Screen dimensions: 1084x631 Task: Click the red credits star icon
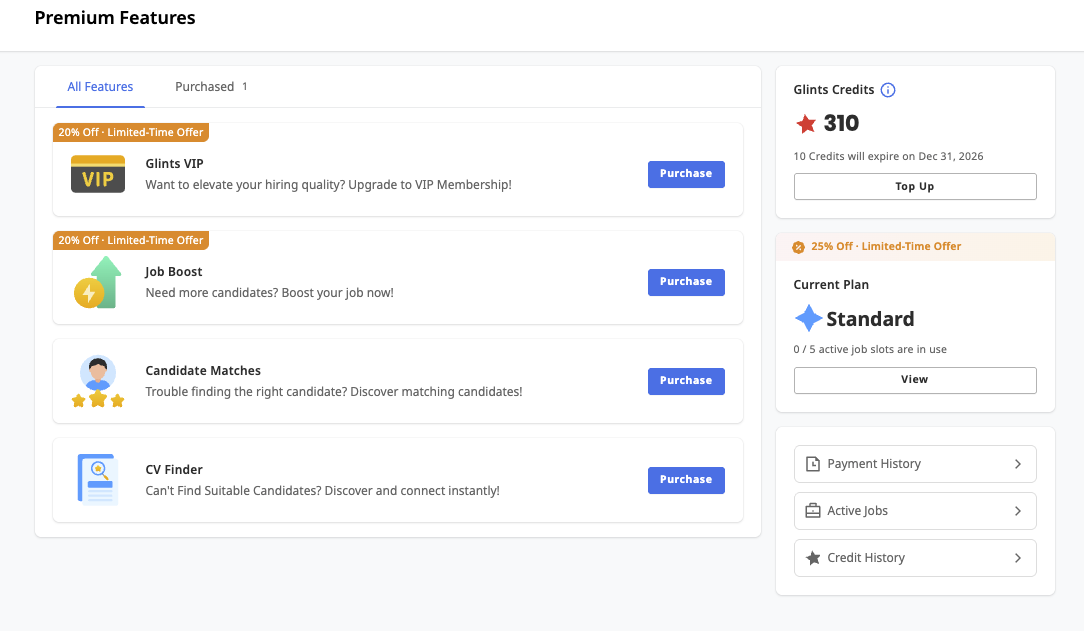806,124
